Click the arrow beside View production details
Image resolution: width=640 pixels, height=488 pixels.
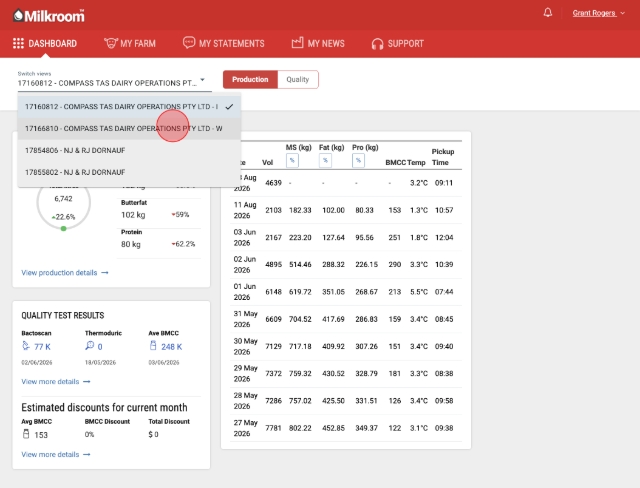pos(105,273)
